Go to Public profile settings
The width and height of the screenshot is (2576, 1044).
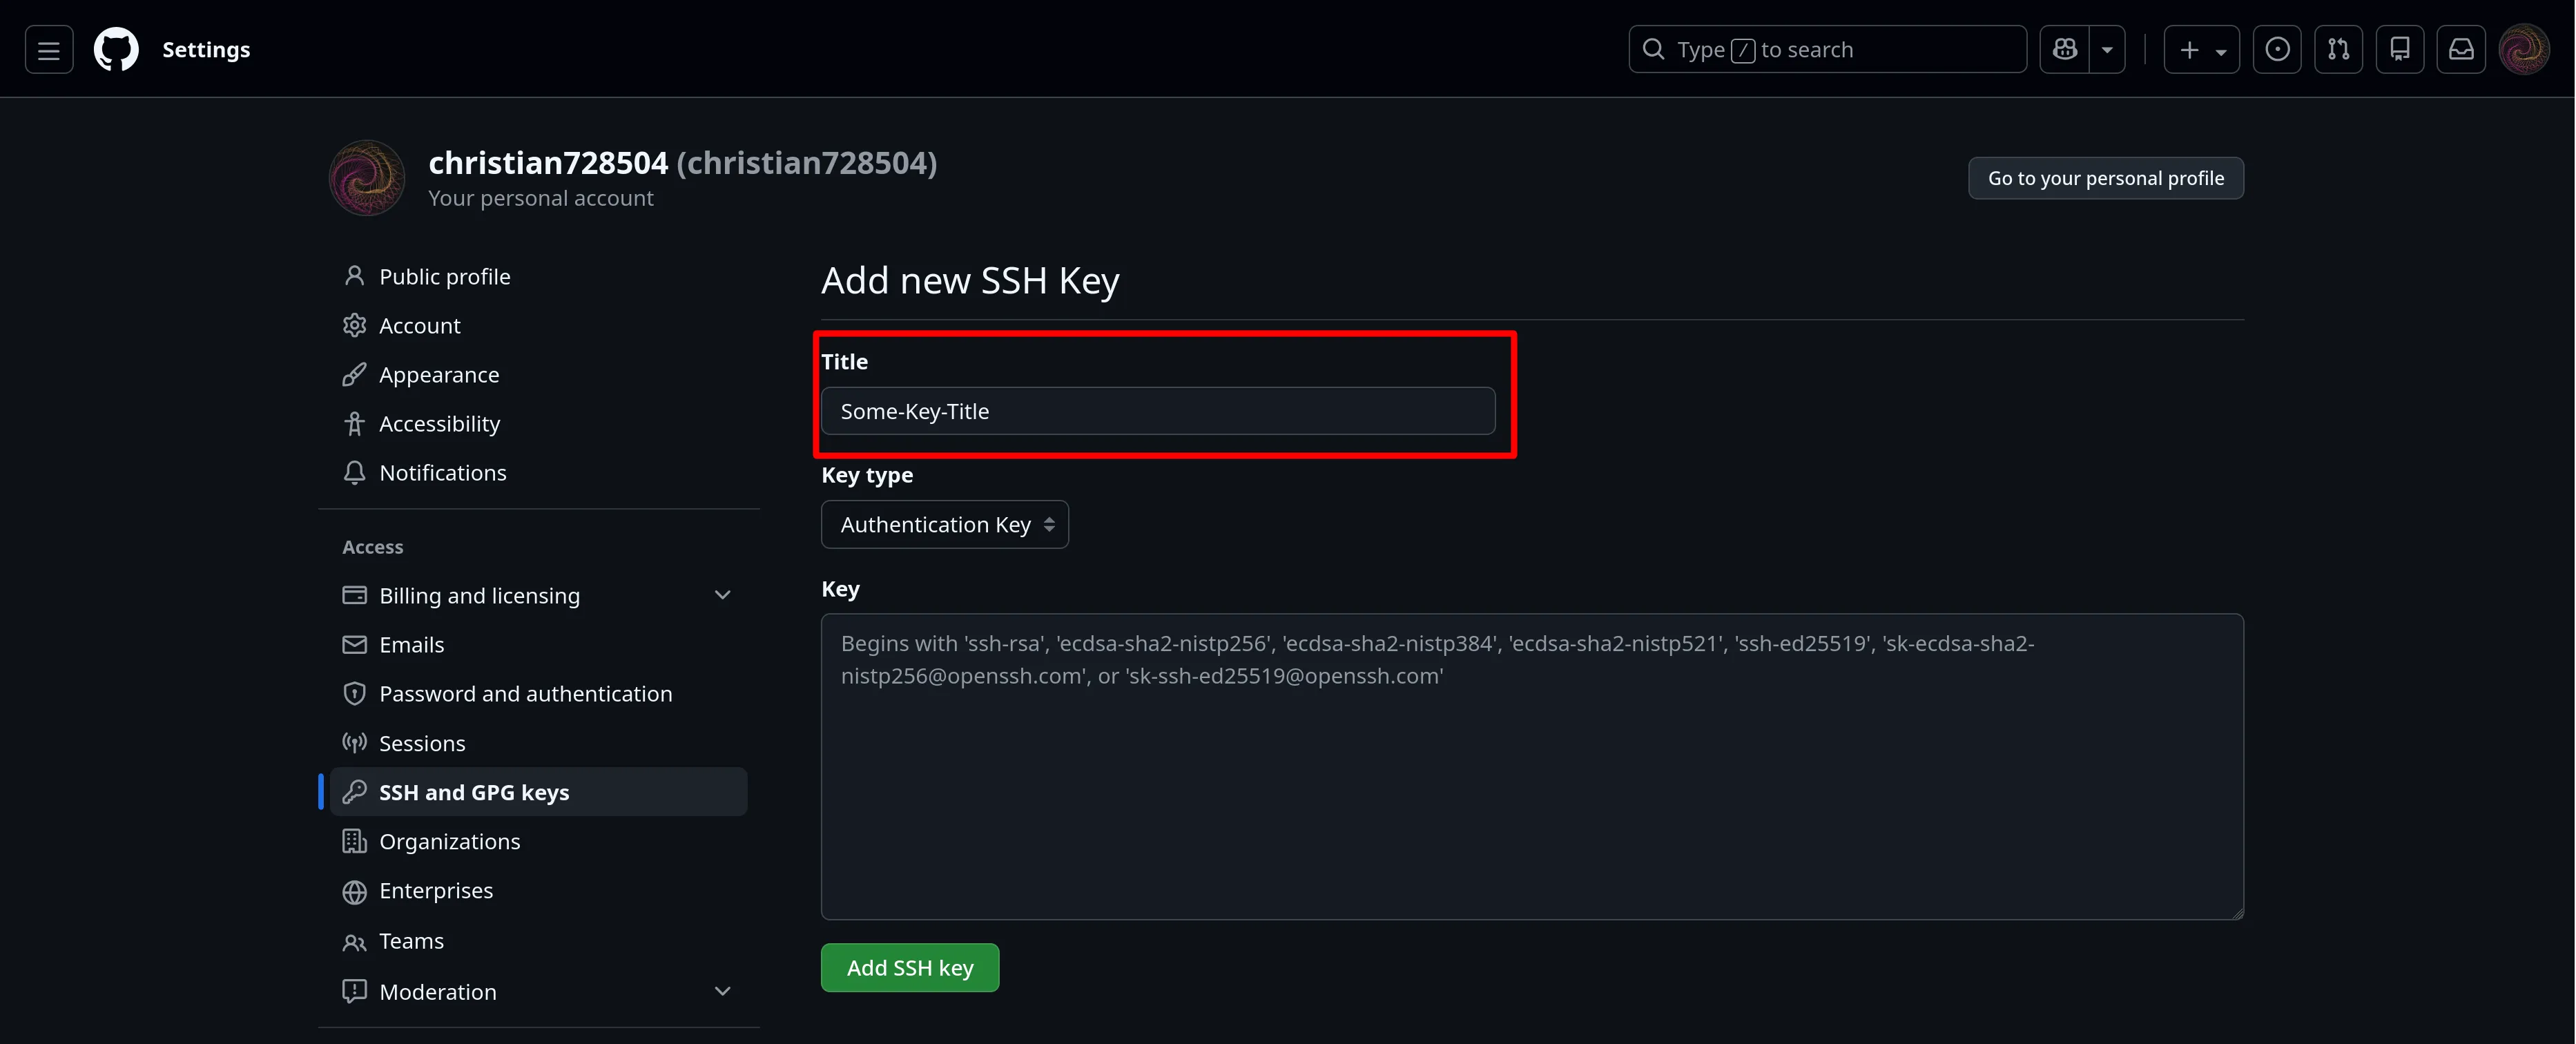[x=444, y=277]
